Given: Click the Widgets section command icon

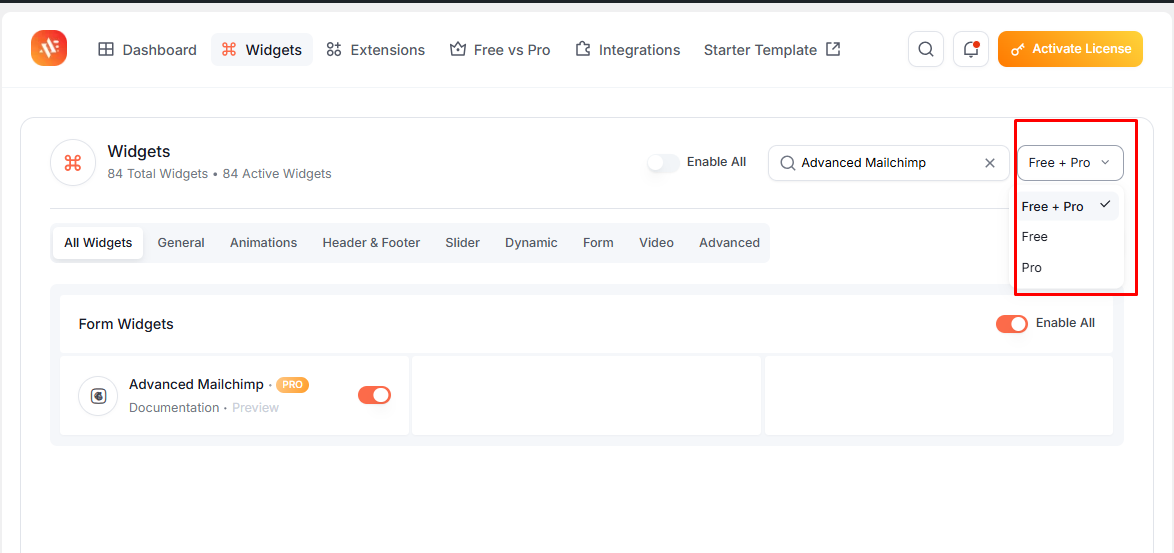Looking at the screenshot, I should click(x=73, y=162).
